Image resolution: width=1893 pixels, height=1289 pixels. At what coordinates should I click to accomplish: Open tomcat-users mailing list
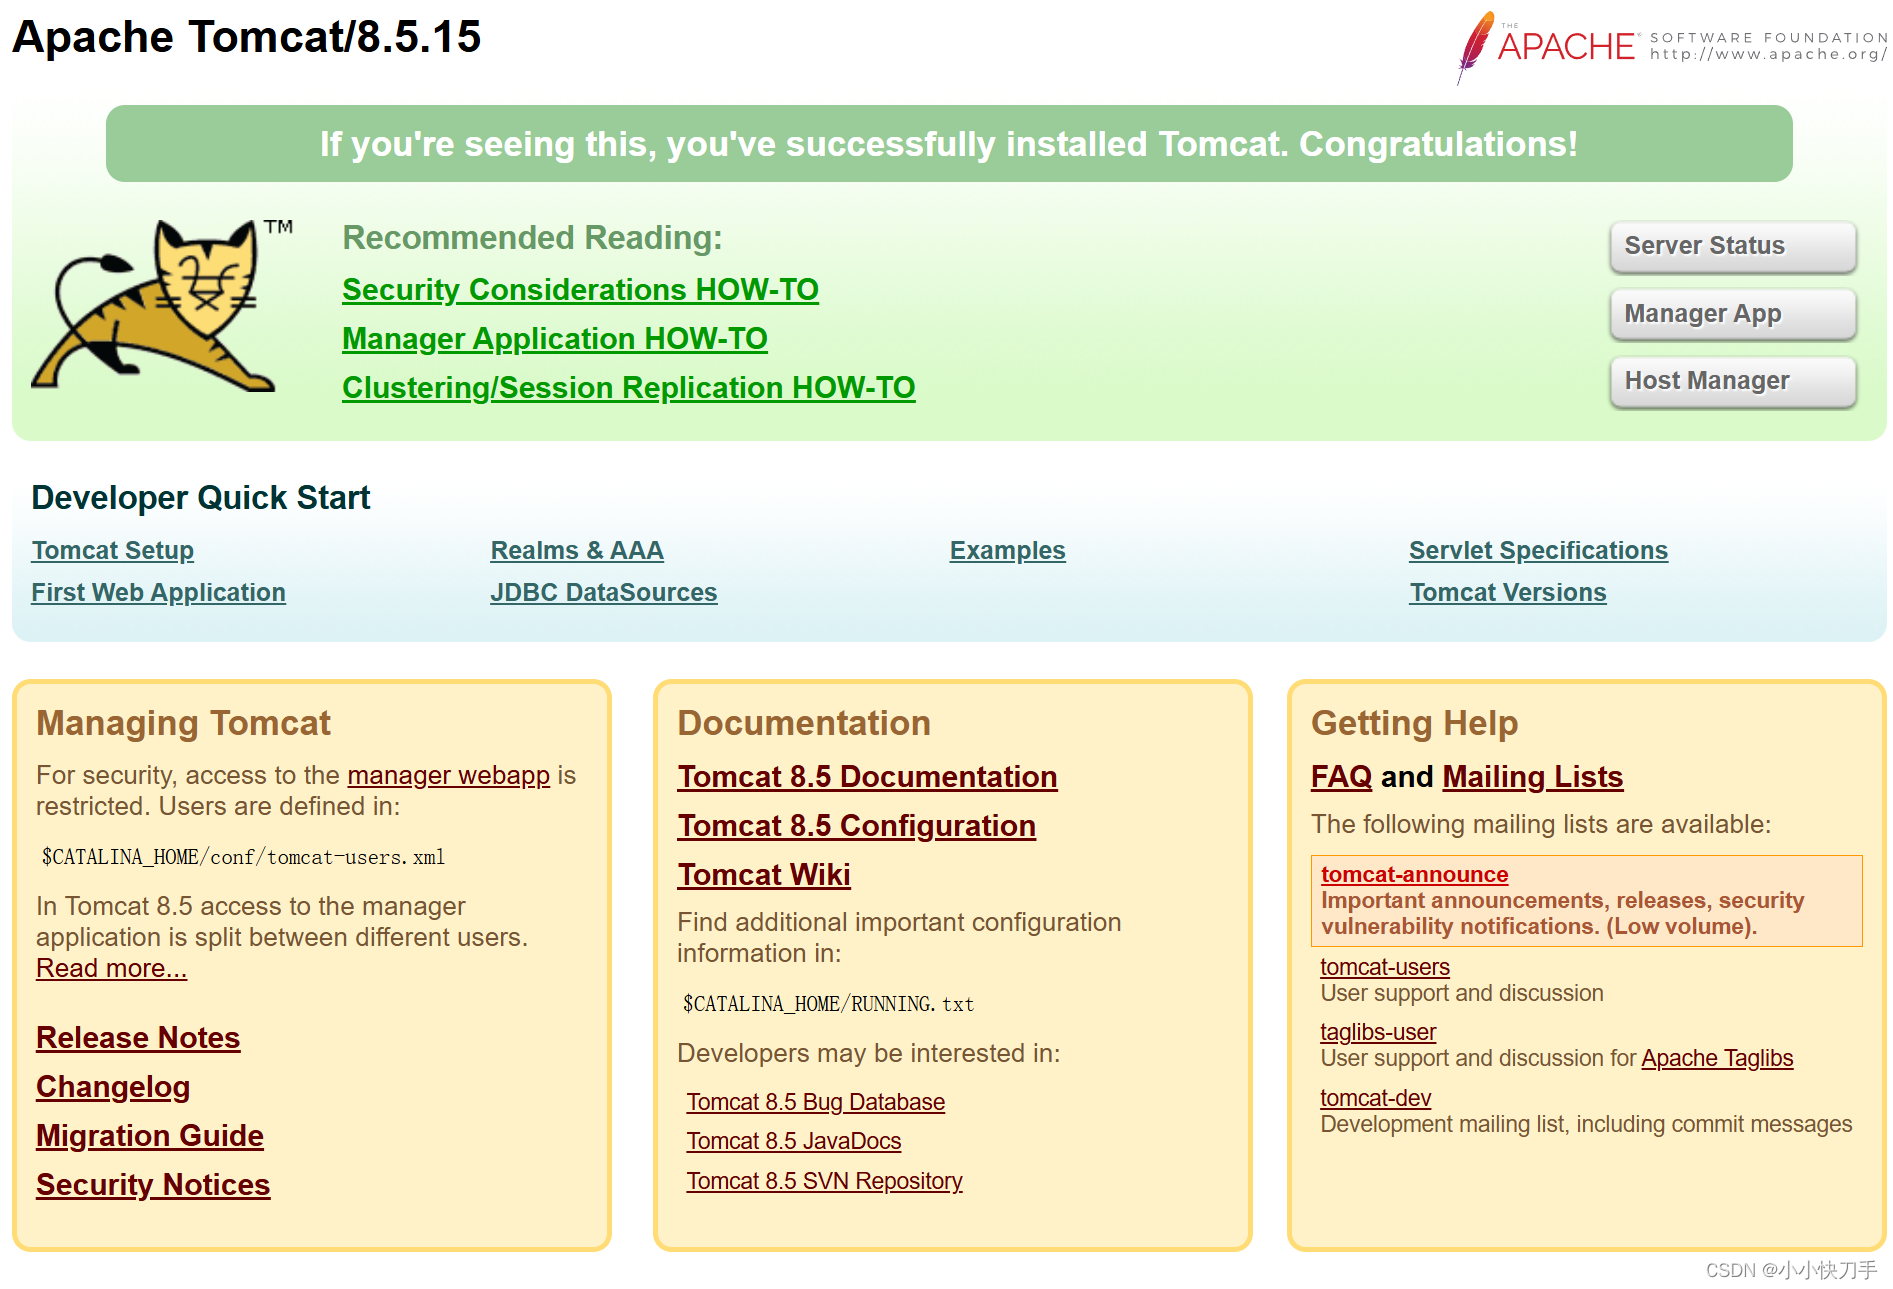[1385, 967]
